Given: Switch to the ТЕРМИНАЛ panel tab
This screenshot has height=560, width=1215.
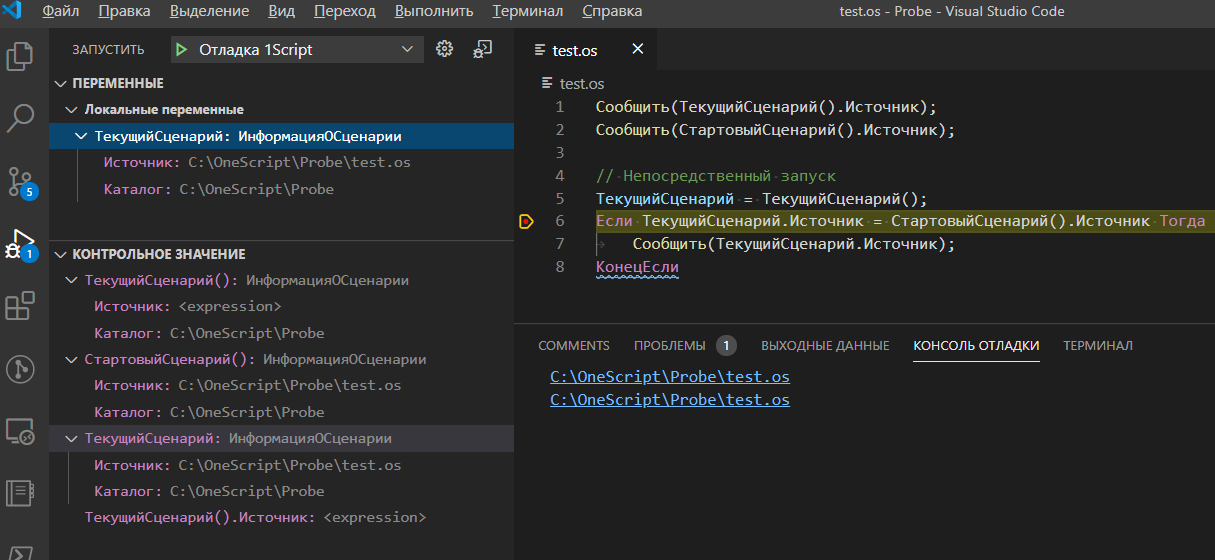Looking at the screenshot, I should tap(1098, 346).
